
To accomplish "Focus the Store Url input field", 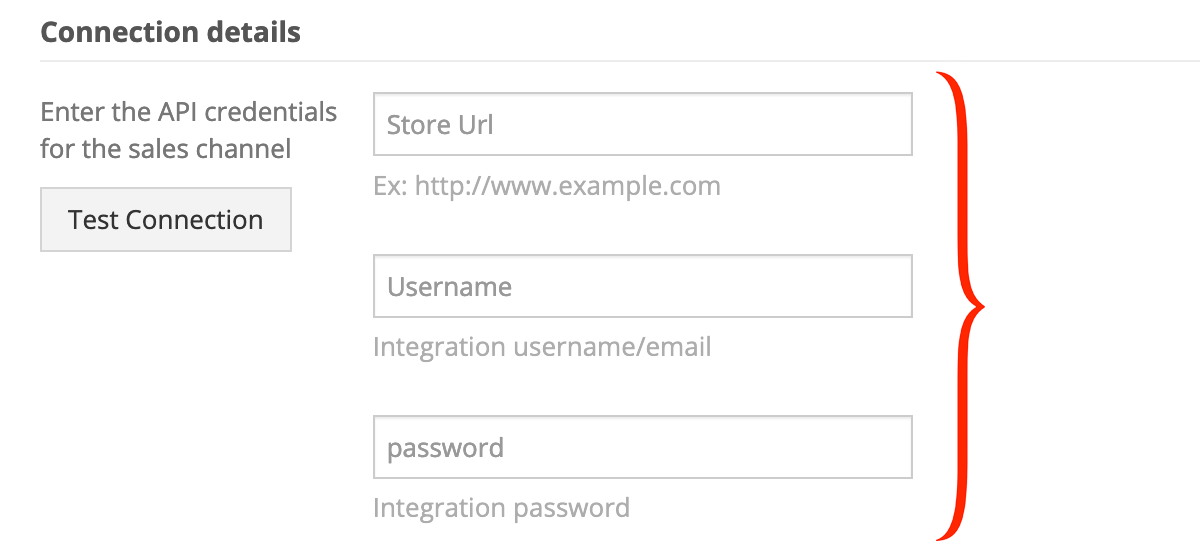I will 643,124.
